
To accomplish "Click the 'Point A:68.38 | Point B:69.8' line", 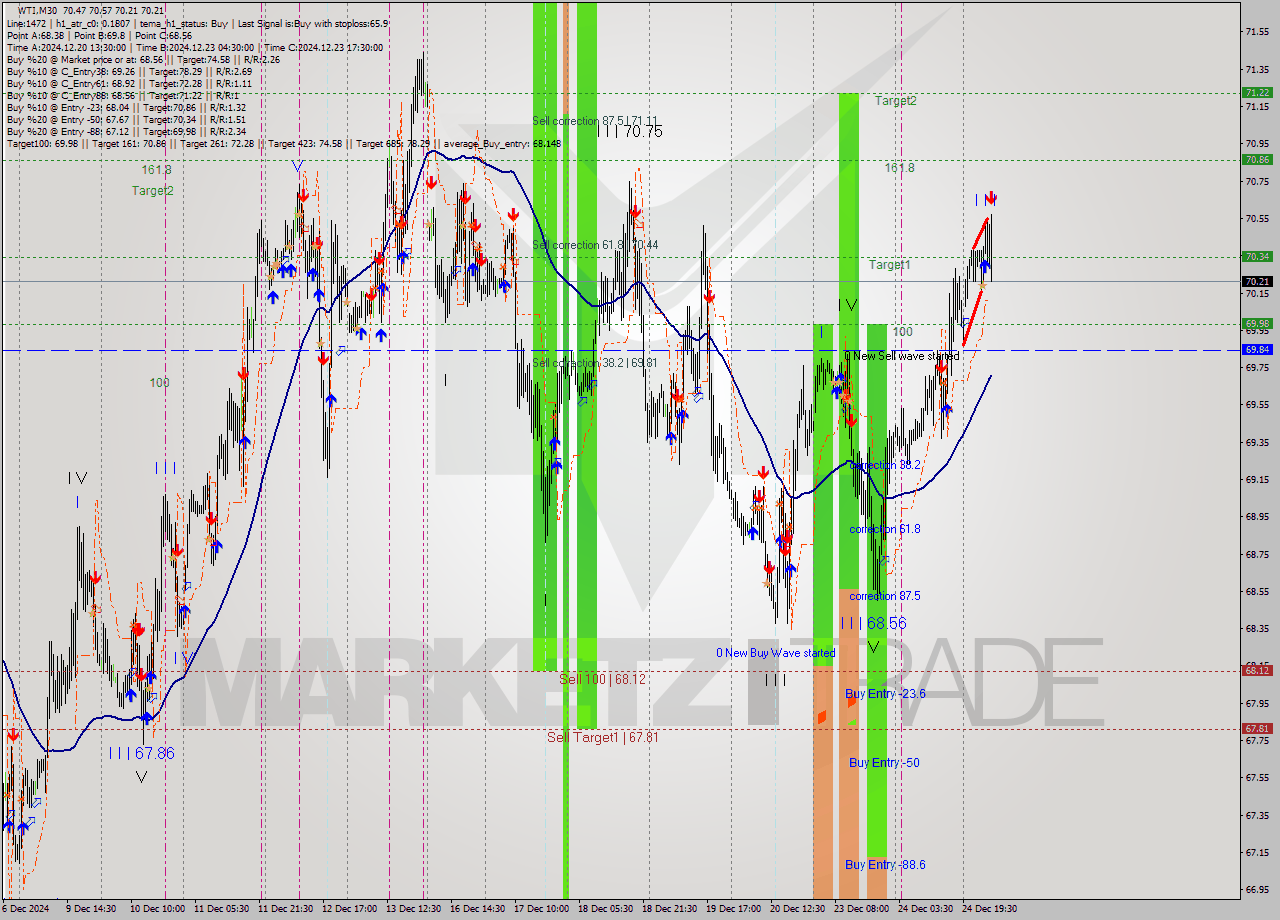I will click(x=99, y=35).
